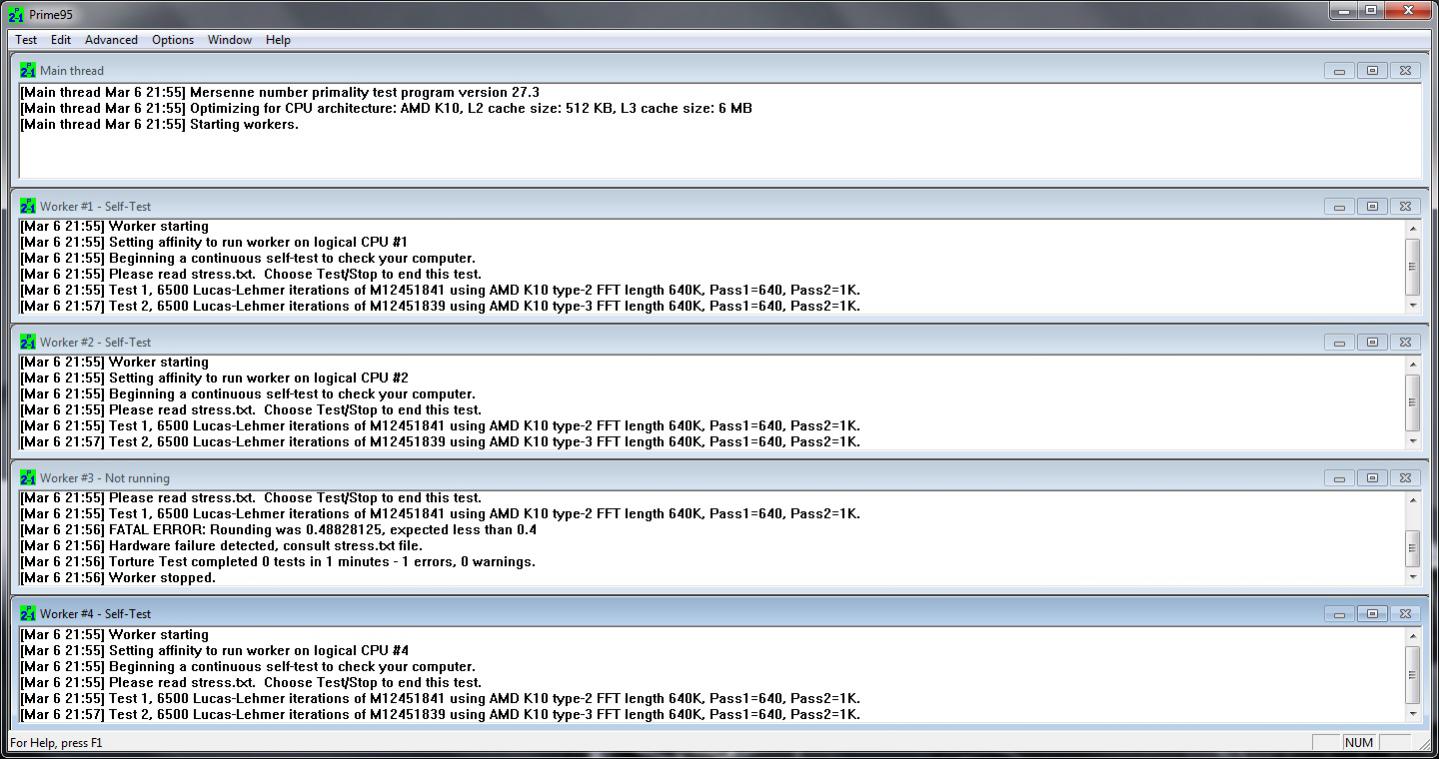The width and height of the screenshot is (1439, 759).
Task: Click the Worker #1 window icon
Action: point(27,206)
